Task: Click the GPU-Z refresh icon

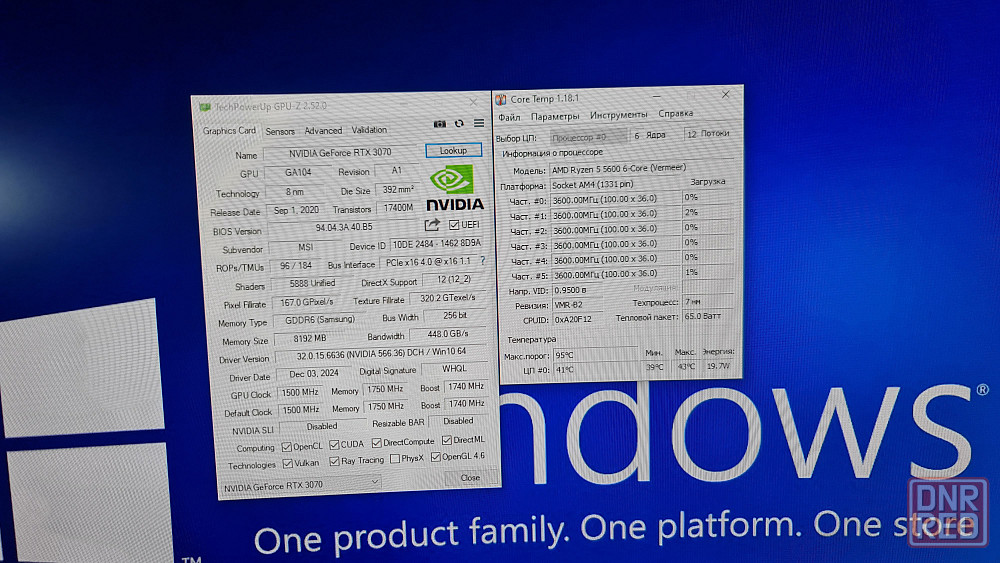Action: [459, 124]
